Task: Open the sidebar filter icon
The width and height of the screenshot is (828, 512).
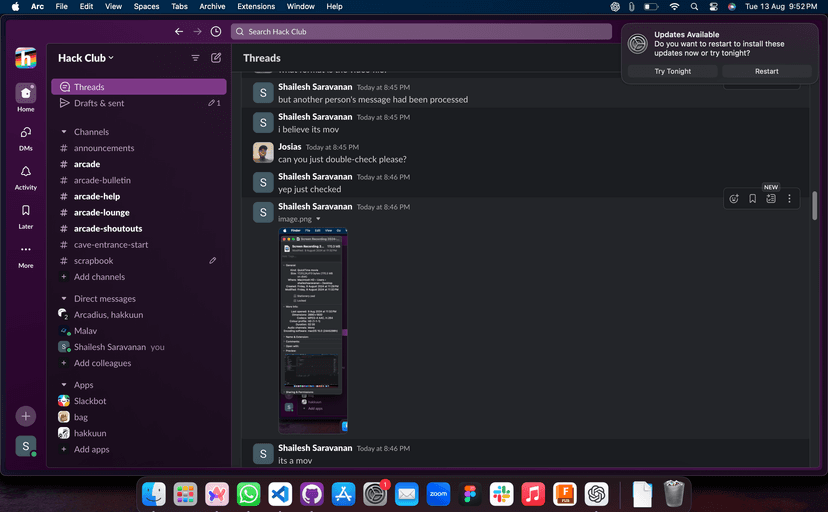Action: tap(196, 58)
